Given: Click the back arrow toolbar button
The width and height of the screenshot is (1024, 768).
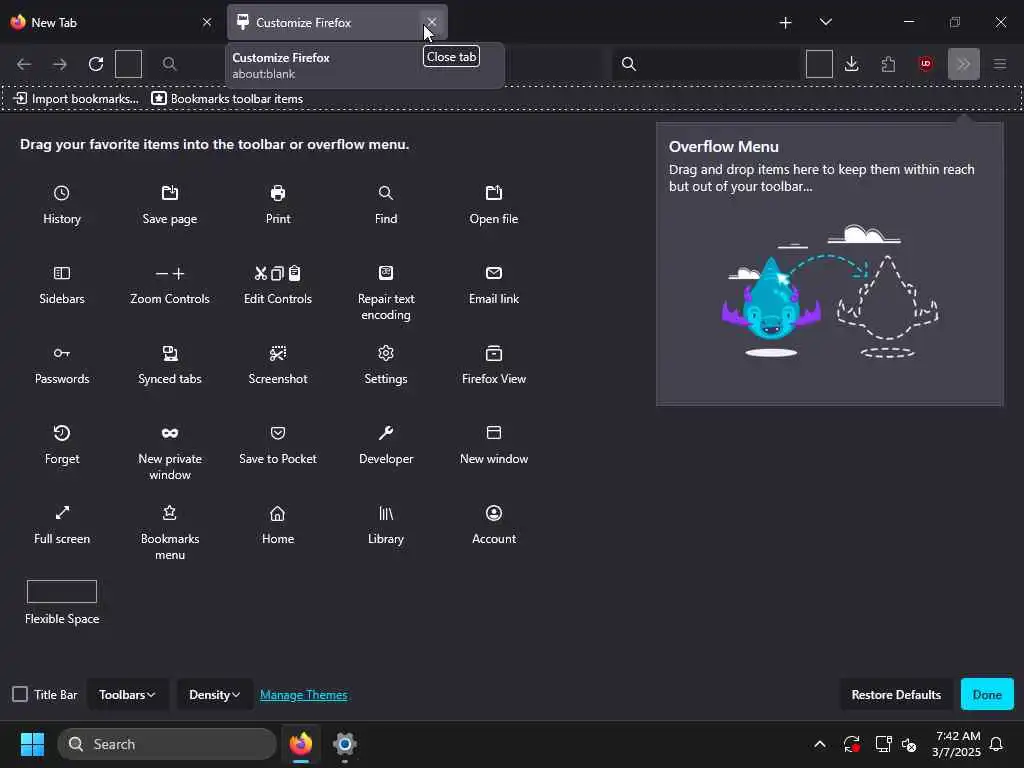Looking at the screenshot, I should click(24, 64).
